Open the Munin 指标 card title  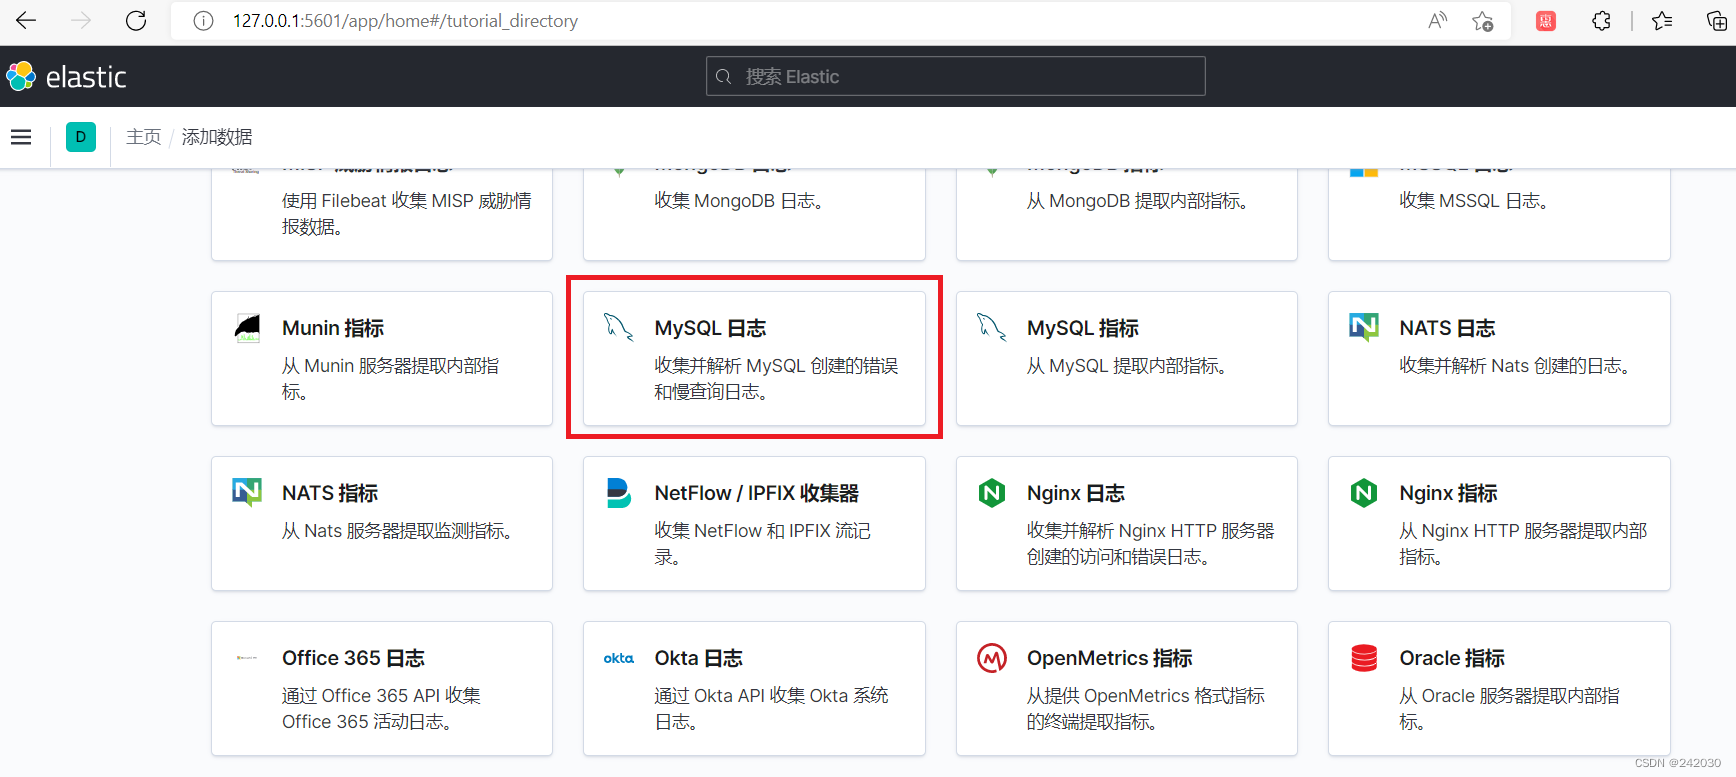(333, 328)
